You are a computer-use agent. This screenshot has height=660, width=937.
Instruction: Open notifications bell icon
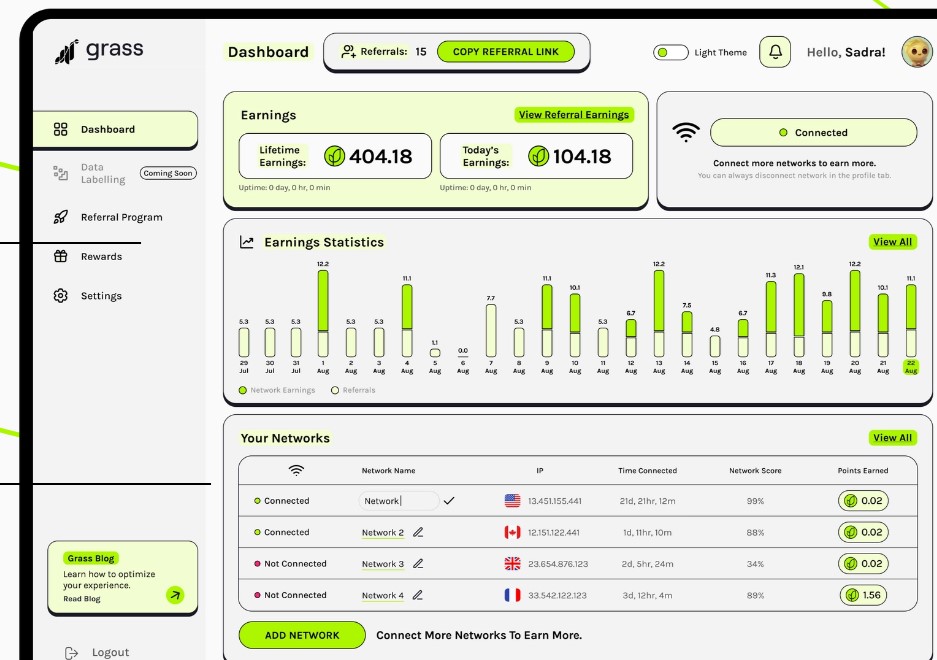click(x=775, y=52)
